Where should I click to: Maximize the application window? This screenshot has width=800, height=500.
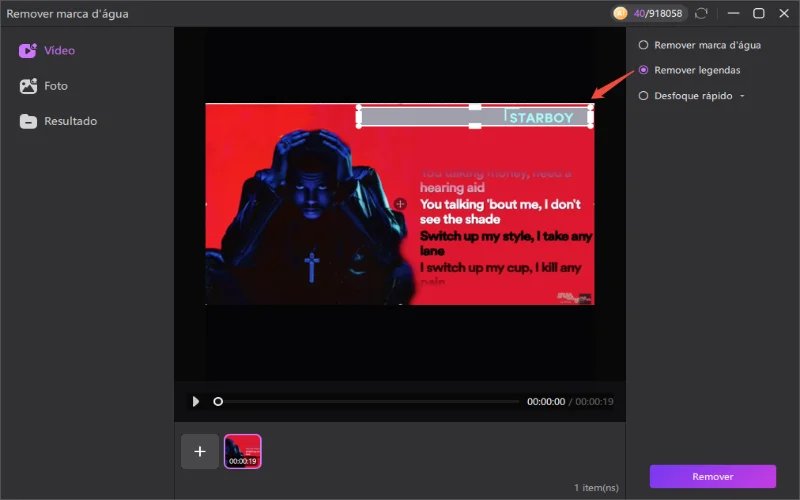[x=759, y=13]
